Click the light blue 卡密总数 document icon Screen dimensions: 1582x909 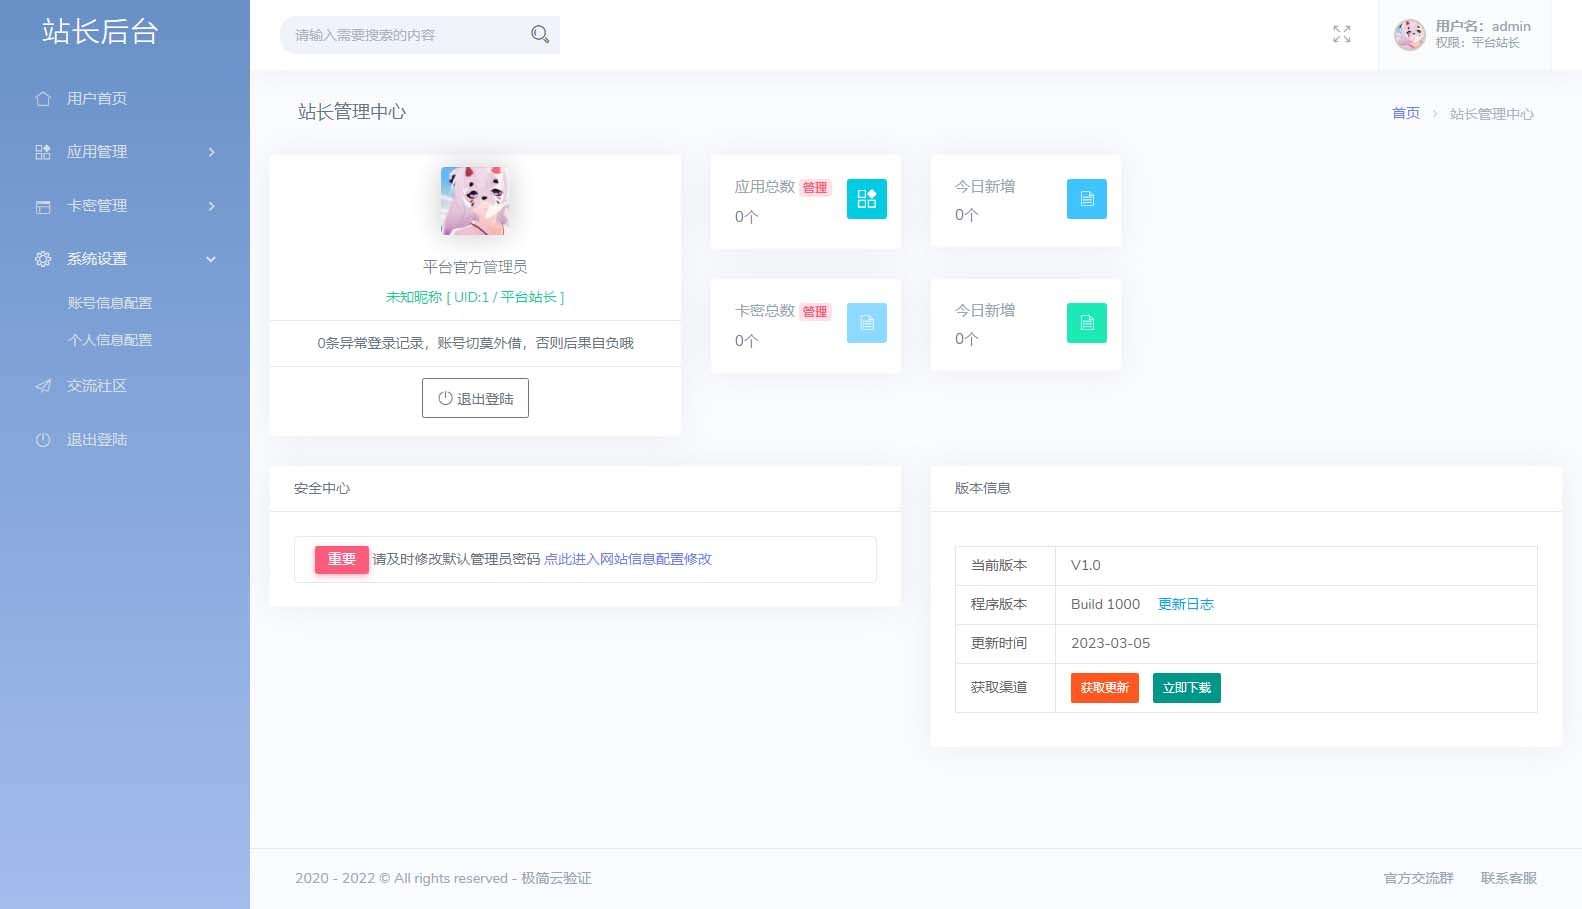point(867,323)
